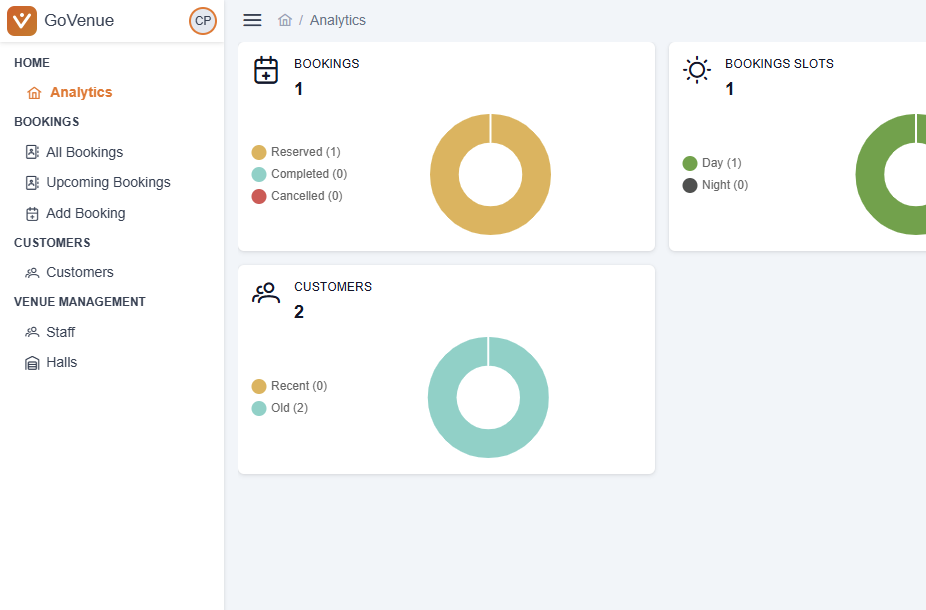
Task: Click the Night legend color swatch
Action: click(x=690, y=185)
